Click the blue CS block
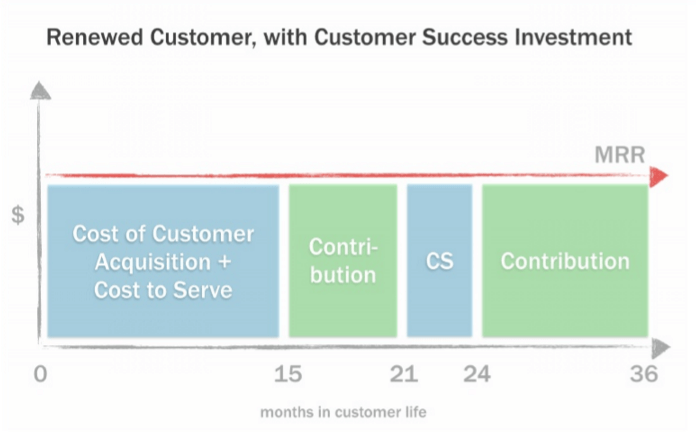The height and width of the screenshot is (437, 696). tap(439, 261)
